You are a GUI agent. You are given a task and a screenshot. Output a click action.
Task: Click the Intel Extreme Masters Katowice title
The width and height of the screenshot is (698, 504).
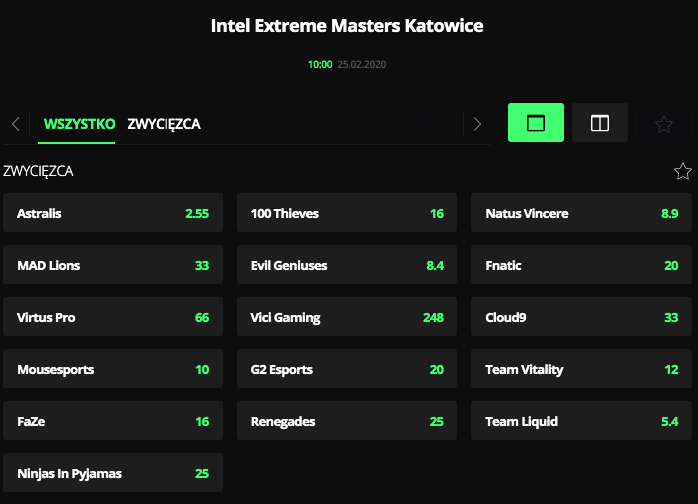coord(347,25)
